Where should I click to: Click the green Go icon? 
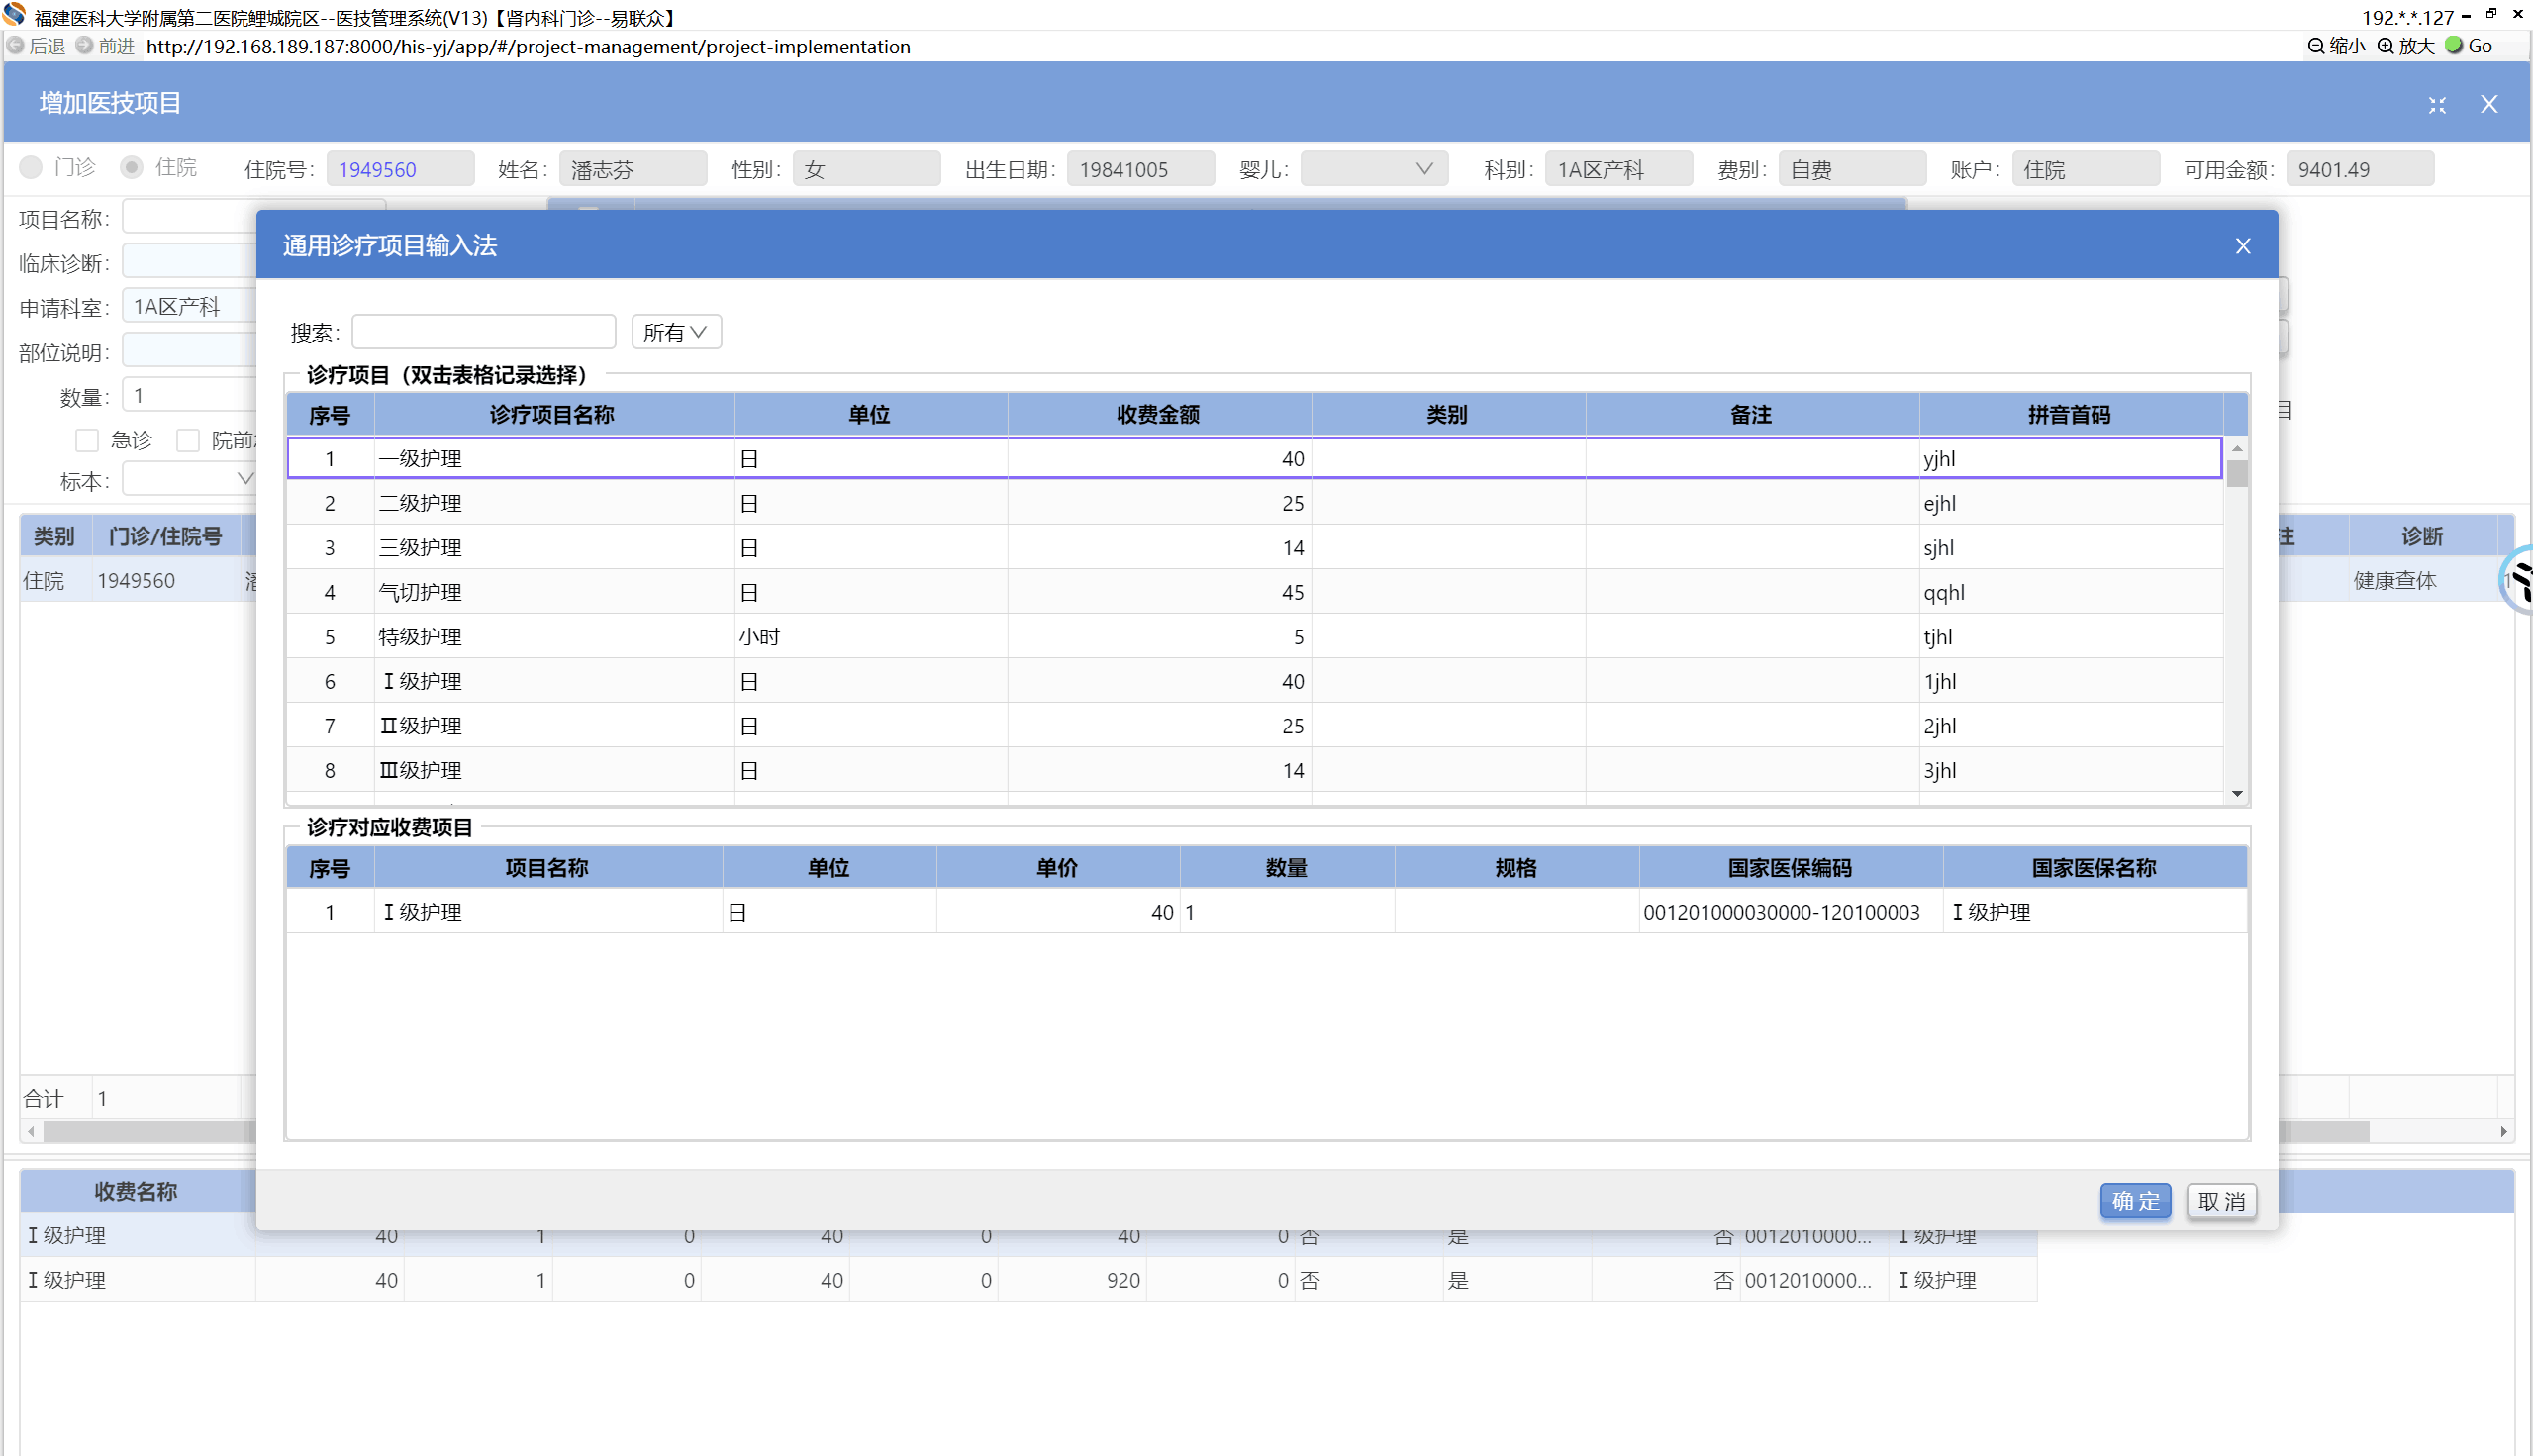coord(2454,46)
